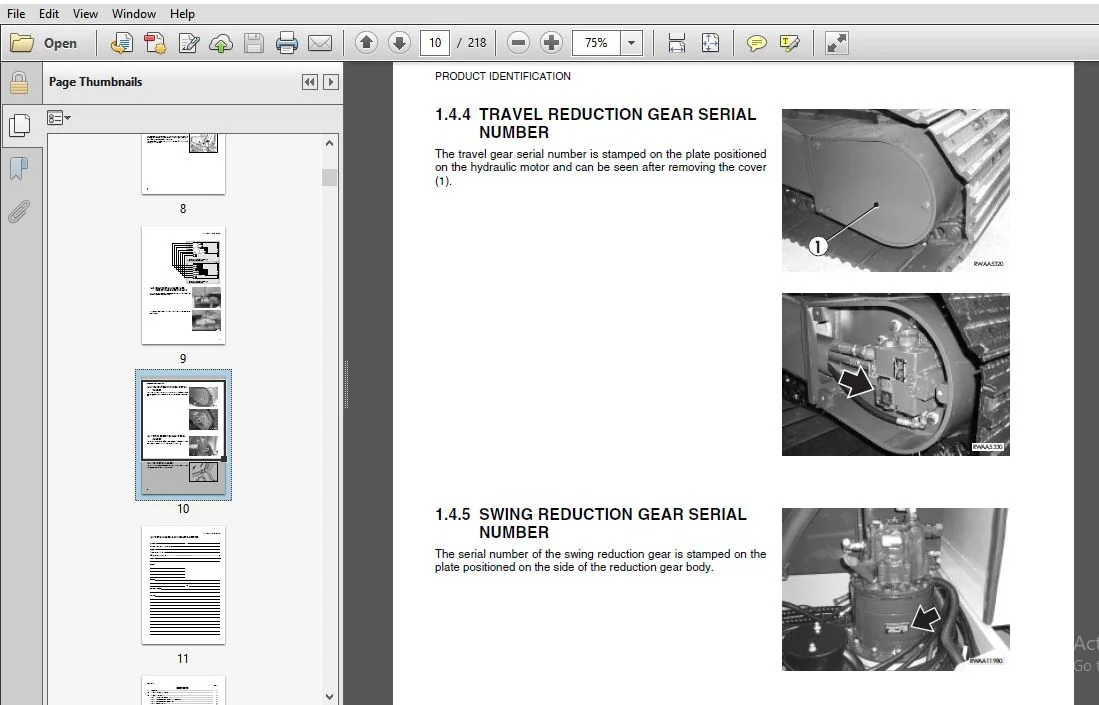
Task: Collapse the navigation pane with double arrows
Action: coord(310,82)
